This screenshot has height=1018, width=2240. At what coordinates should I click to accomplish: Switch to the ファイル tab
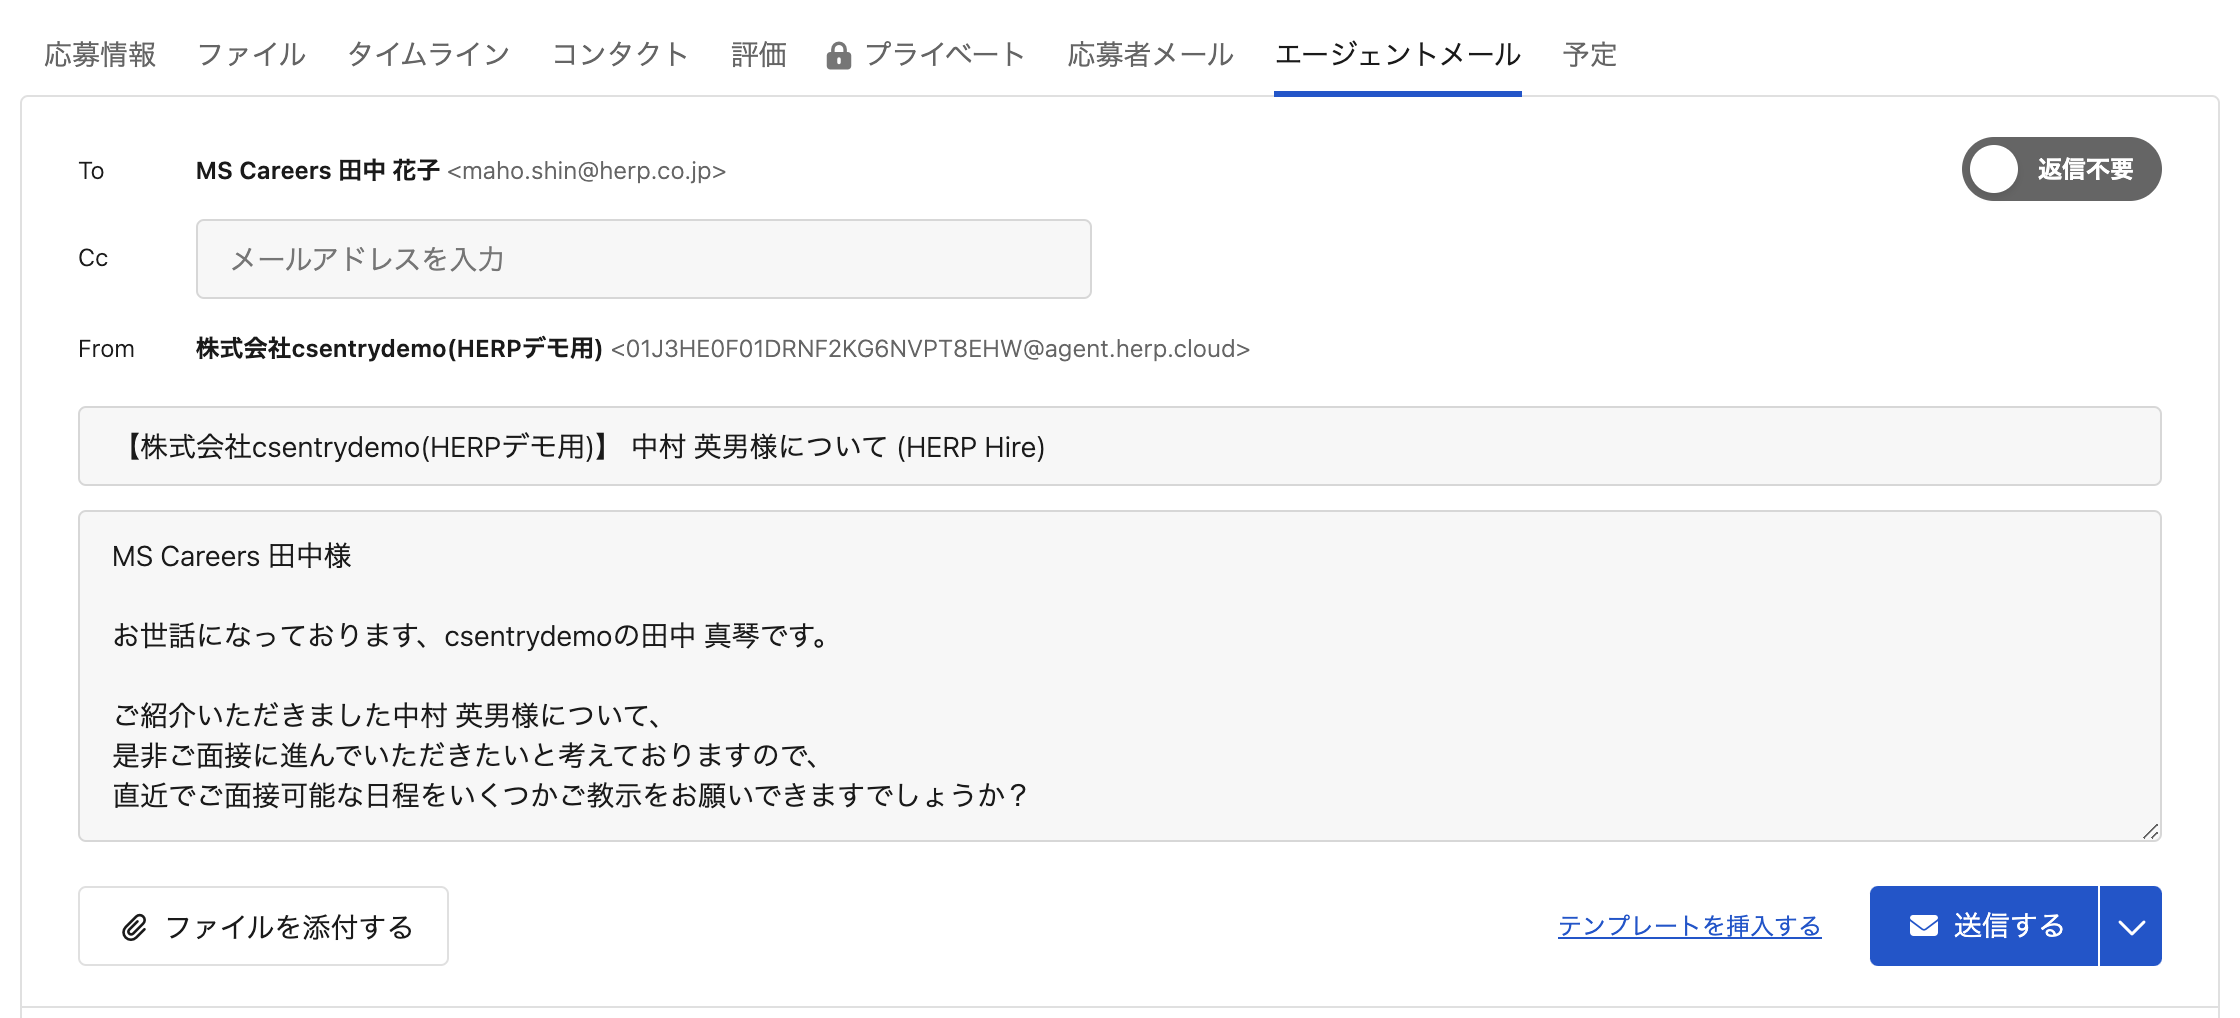[x=251, y=54]
